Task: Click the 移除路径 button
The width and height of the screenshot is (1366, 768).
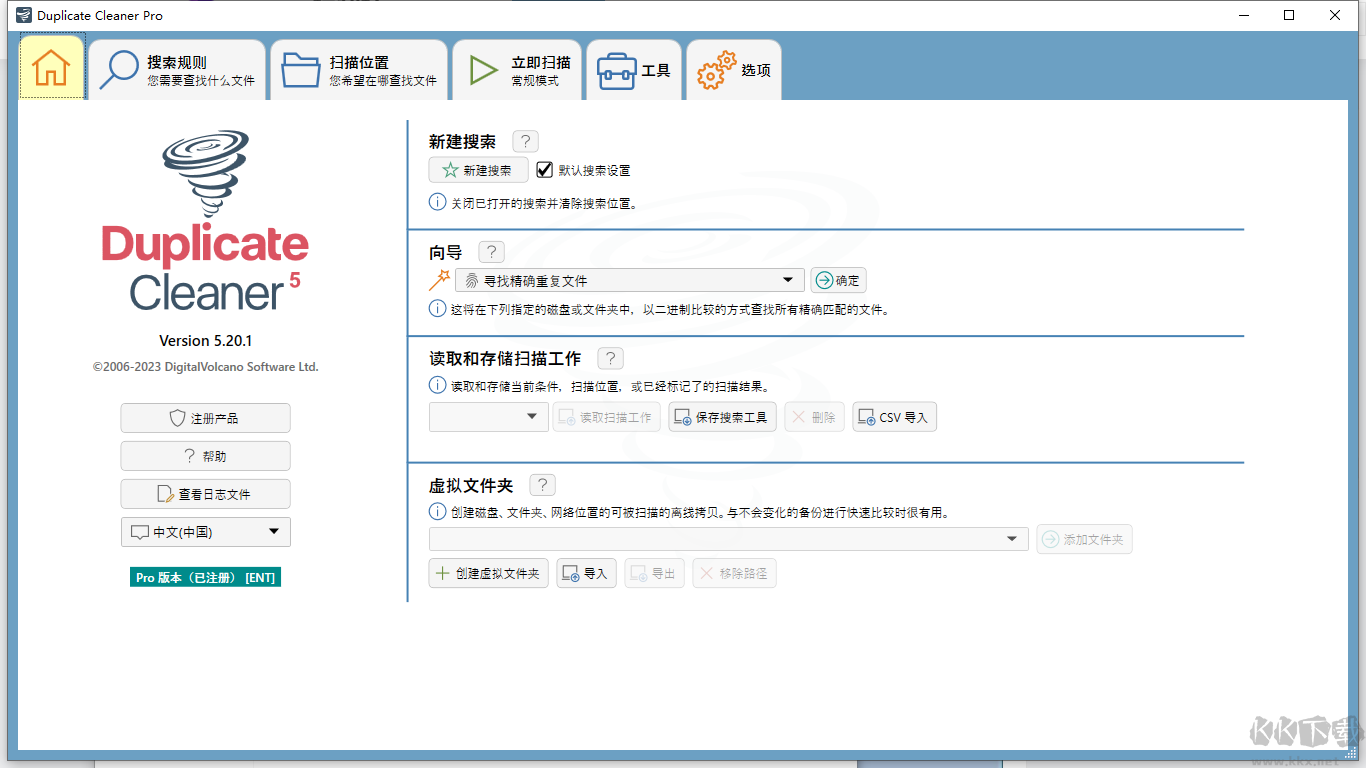Action: [734, 573]
